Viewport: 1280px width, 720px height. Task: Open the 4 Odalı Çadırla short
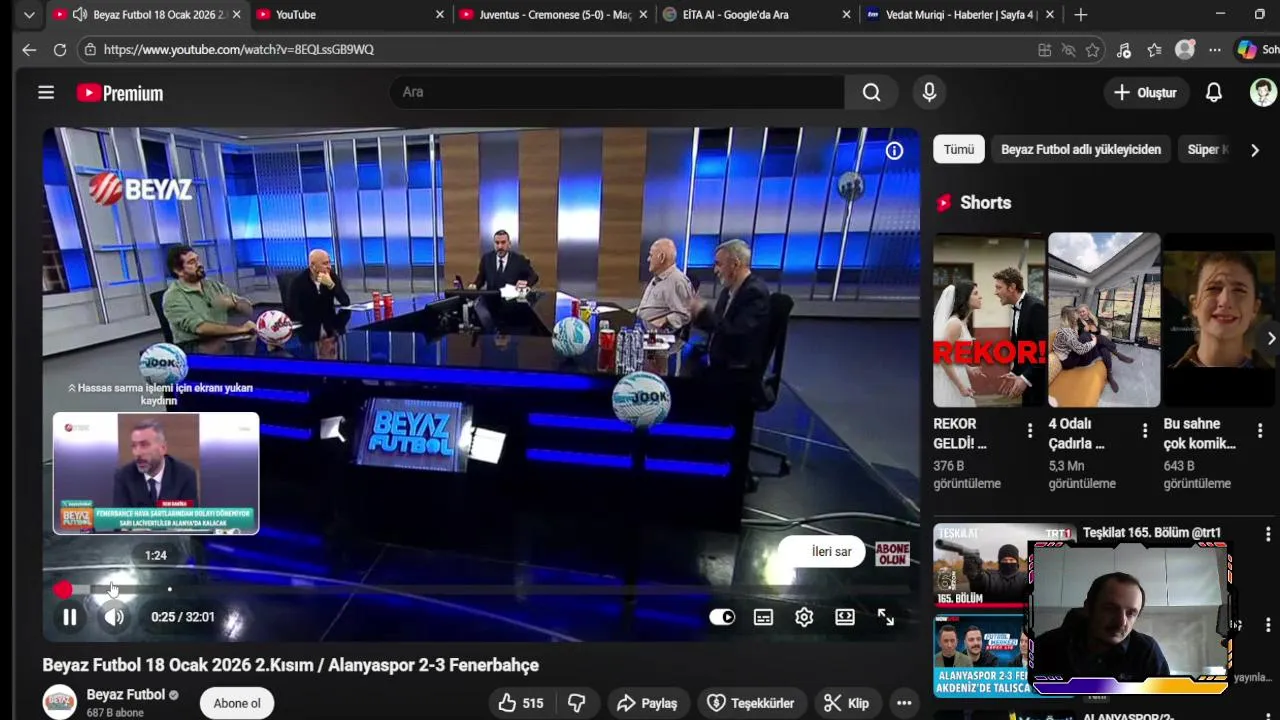[1104, 320]
